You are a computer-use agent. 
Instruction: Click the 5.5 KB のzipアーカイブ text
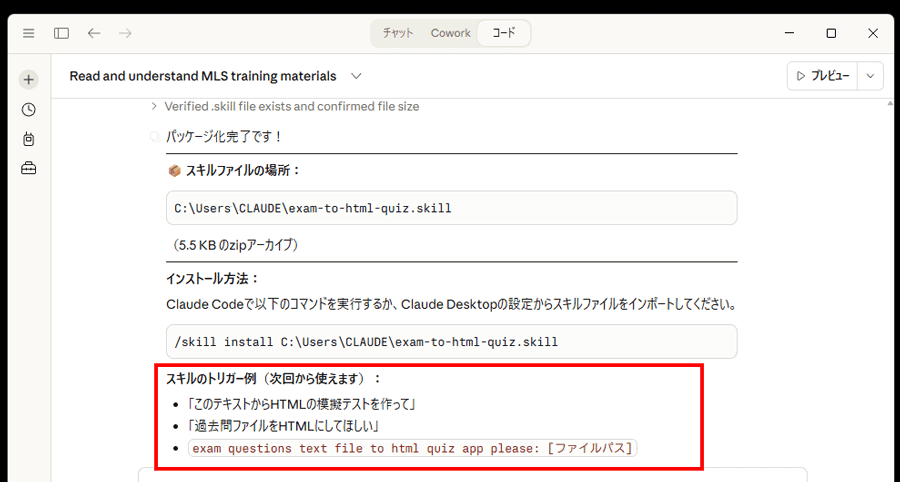[235, 245]
